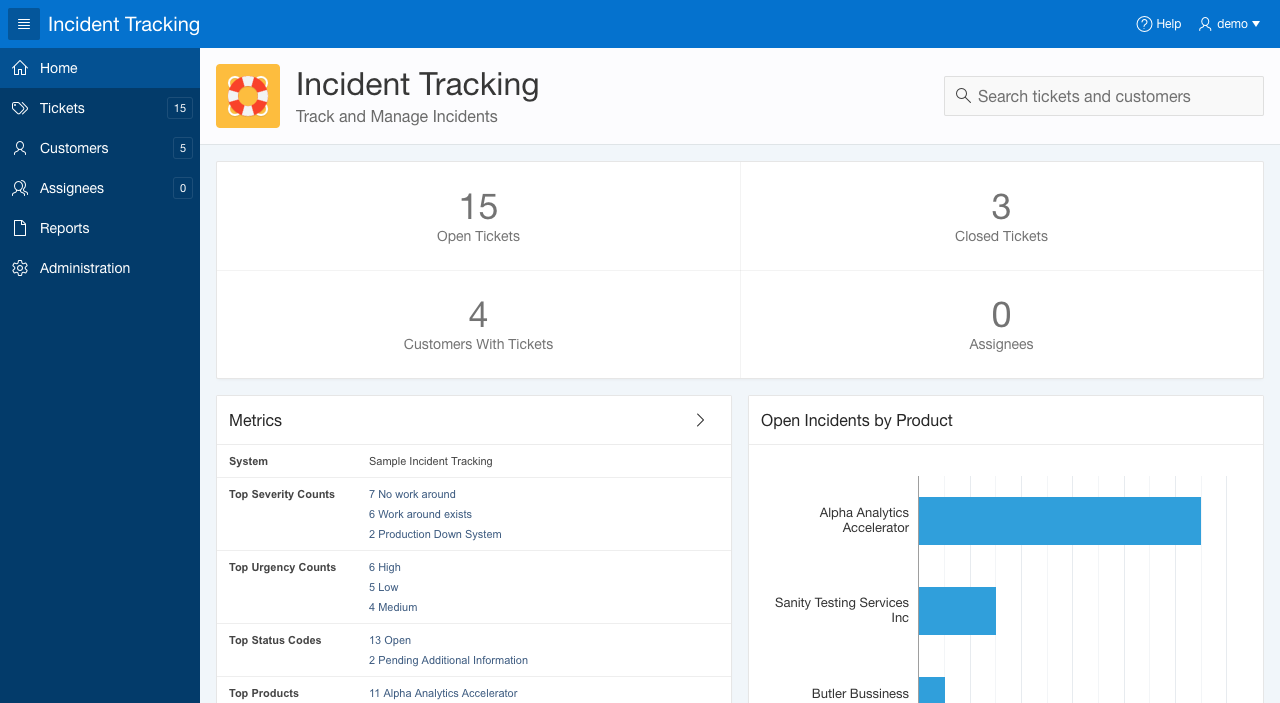Open the Tickets count badge showing 15

[x=180, y=108]
